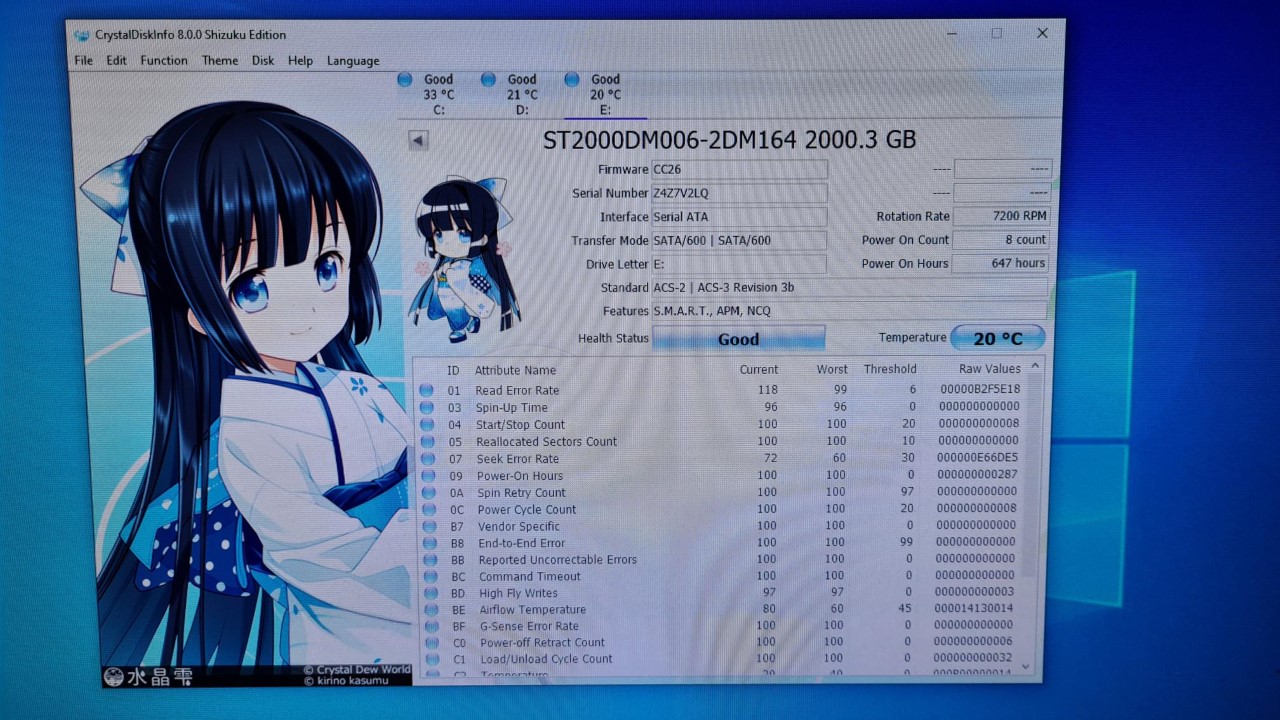The image size is (1280, 720).
Task: Click the blue status dot beside Read Error Rate
Action: coord(429,390)
